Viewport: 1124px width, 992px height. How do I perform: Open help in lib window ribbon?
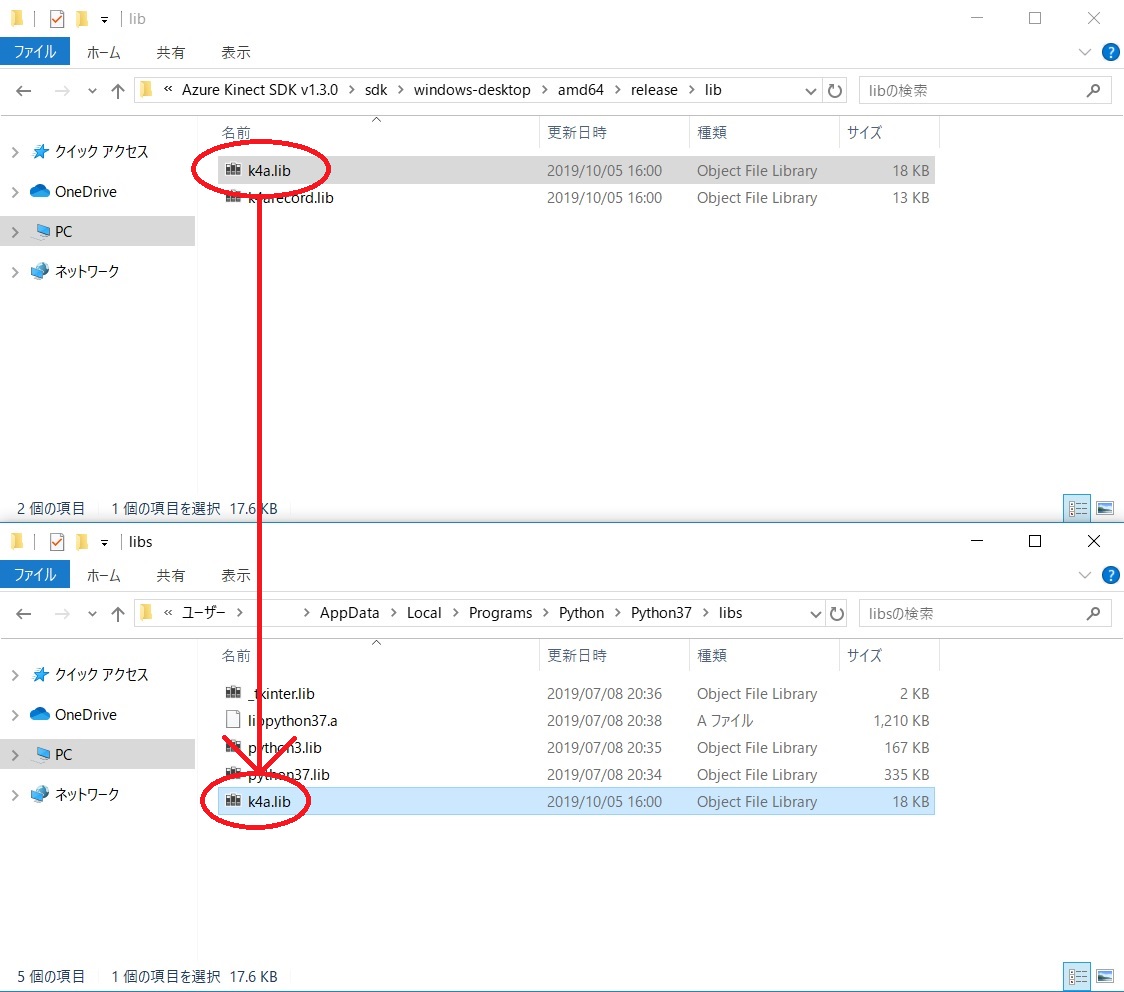1110,52
